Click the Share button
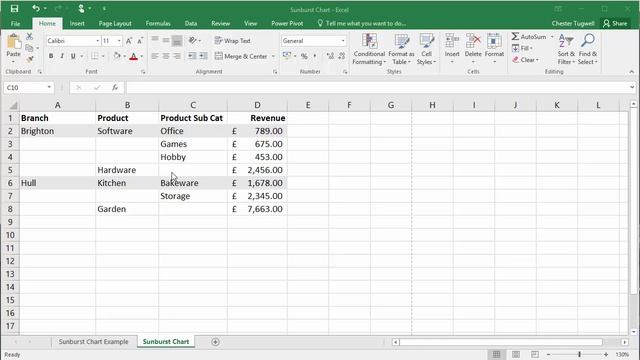 [x=615, y=23]
